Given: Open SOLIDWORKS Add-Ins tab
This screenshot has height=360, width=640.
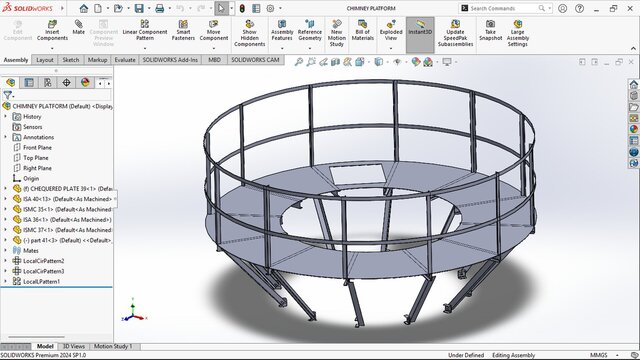Looking at the screenshot, I should tap(170, 60).
